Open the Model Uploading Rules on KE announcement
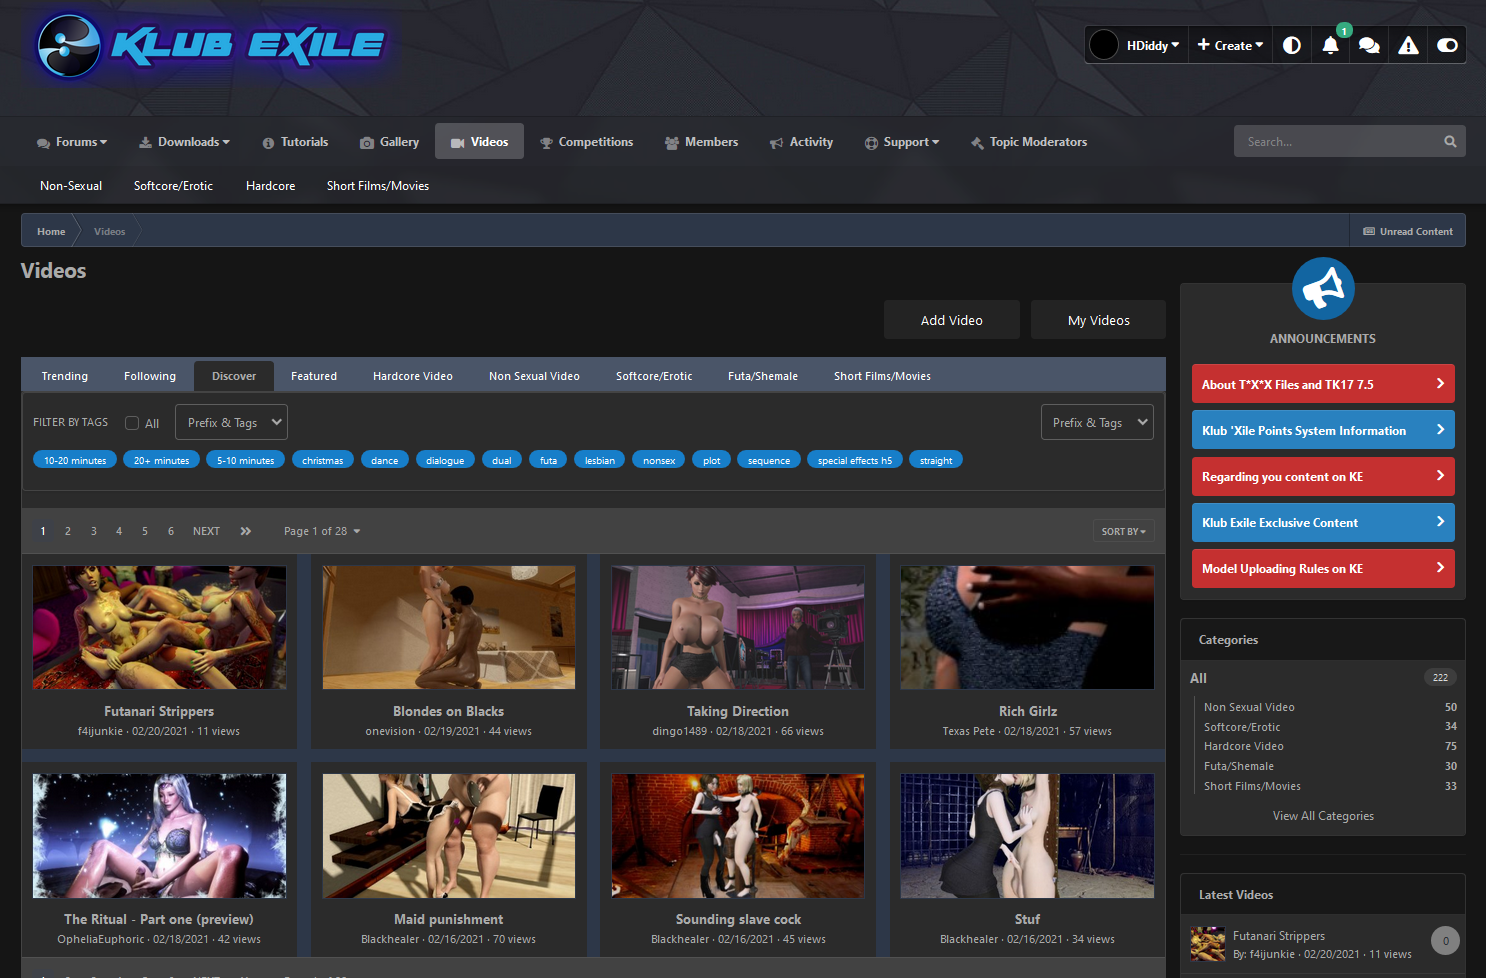Image resolution: width=1486 pixels, height=978 pixels. [1323, 568]
